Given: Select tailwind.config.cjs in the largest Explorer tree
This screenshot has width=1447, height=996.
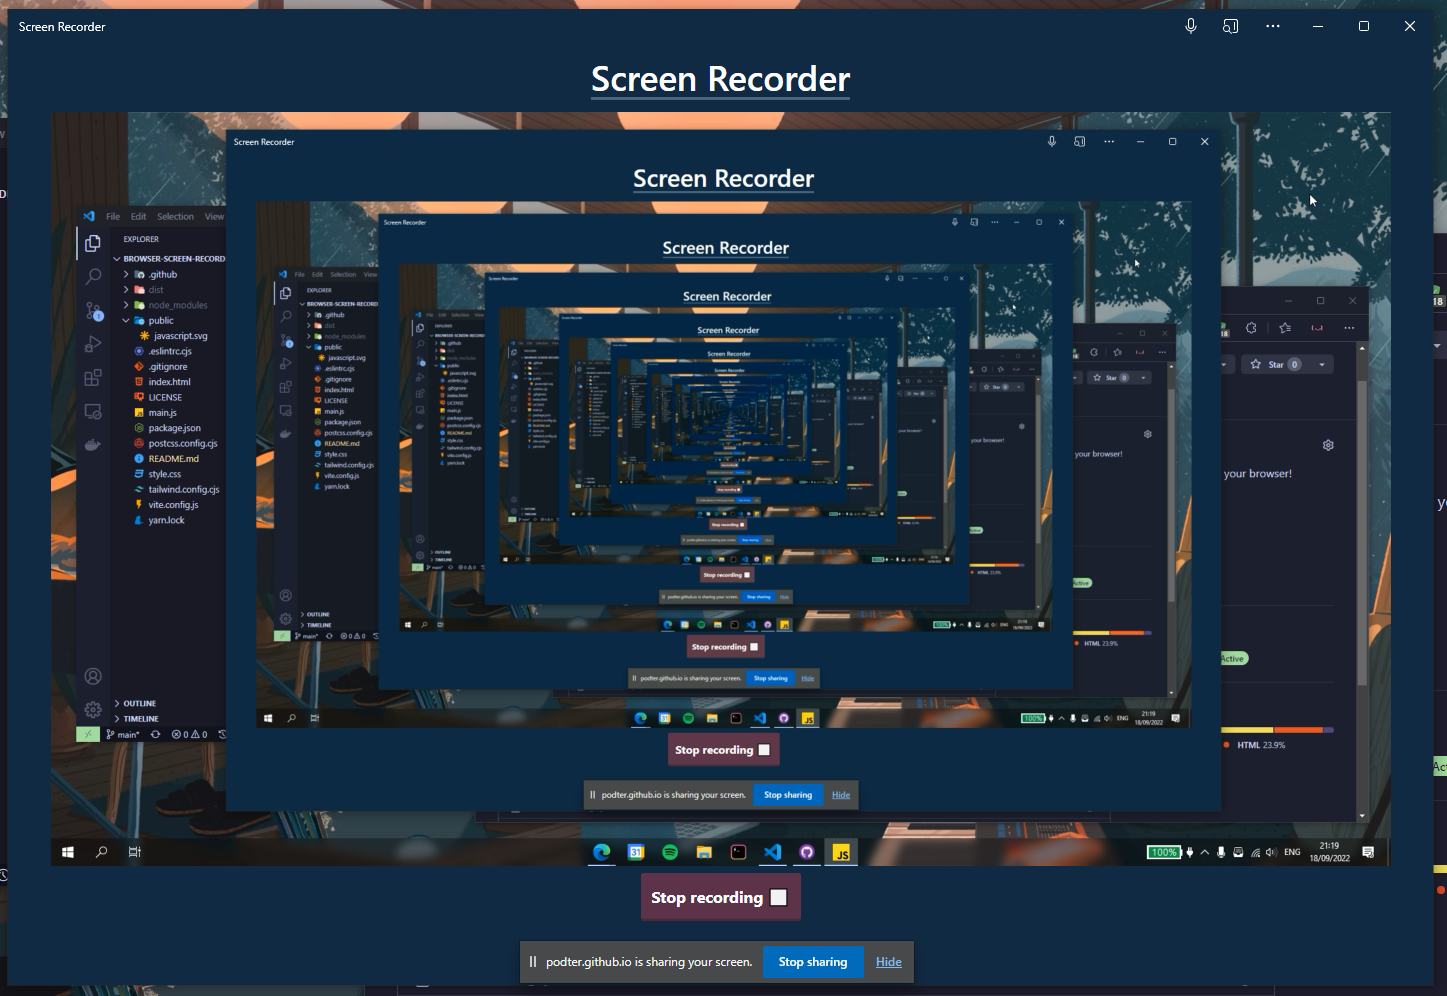Looking at the screenshot, I should [183, 489].
